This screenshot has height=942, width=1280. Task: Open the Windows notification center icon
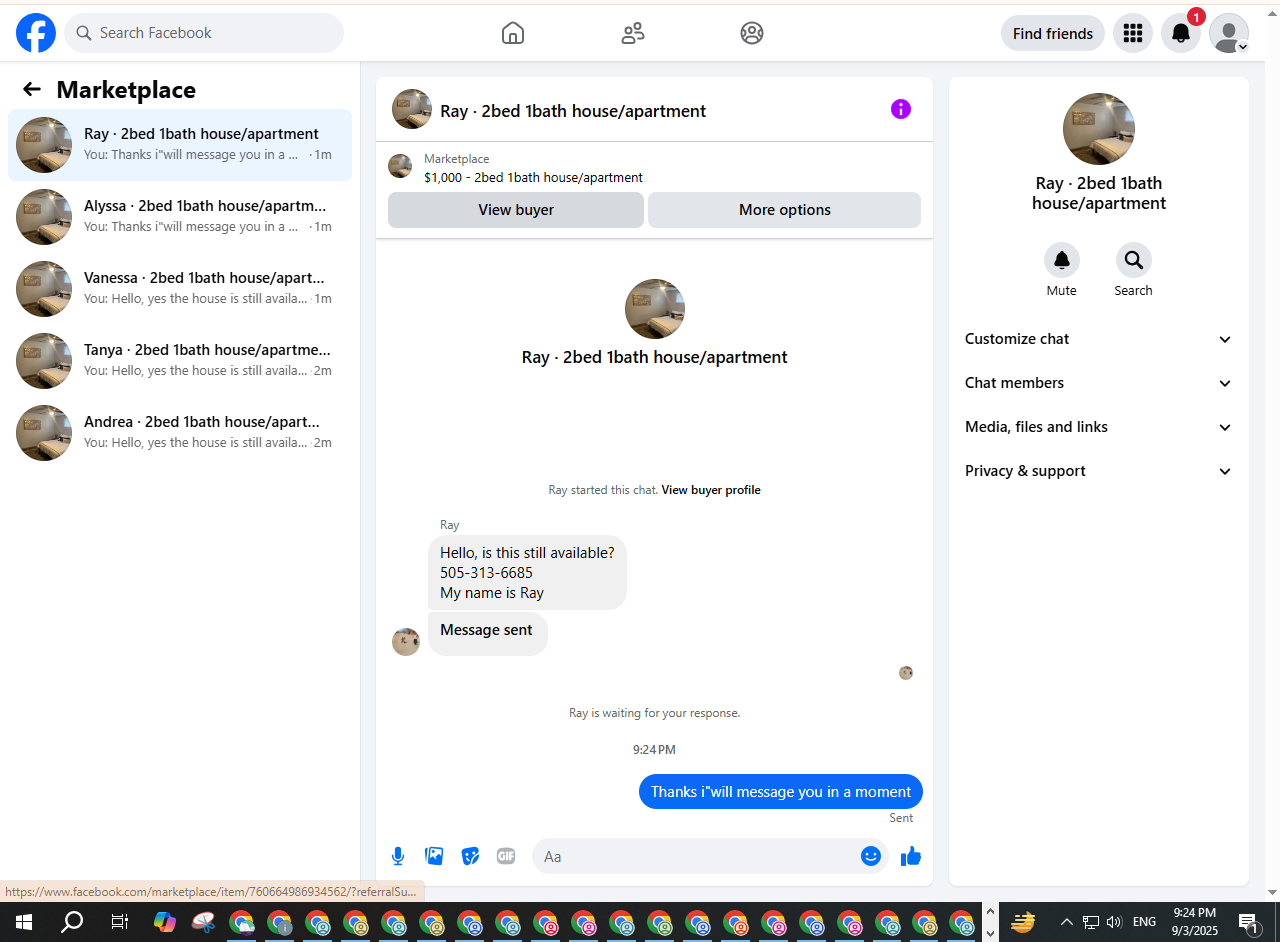1249,922
